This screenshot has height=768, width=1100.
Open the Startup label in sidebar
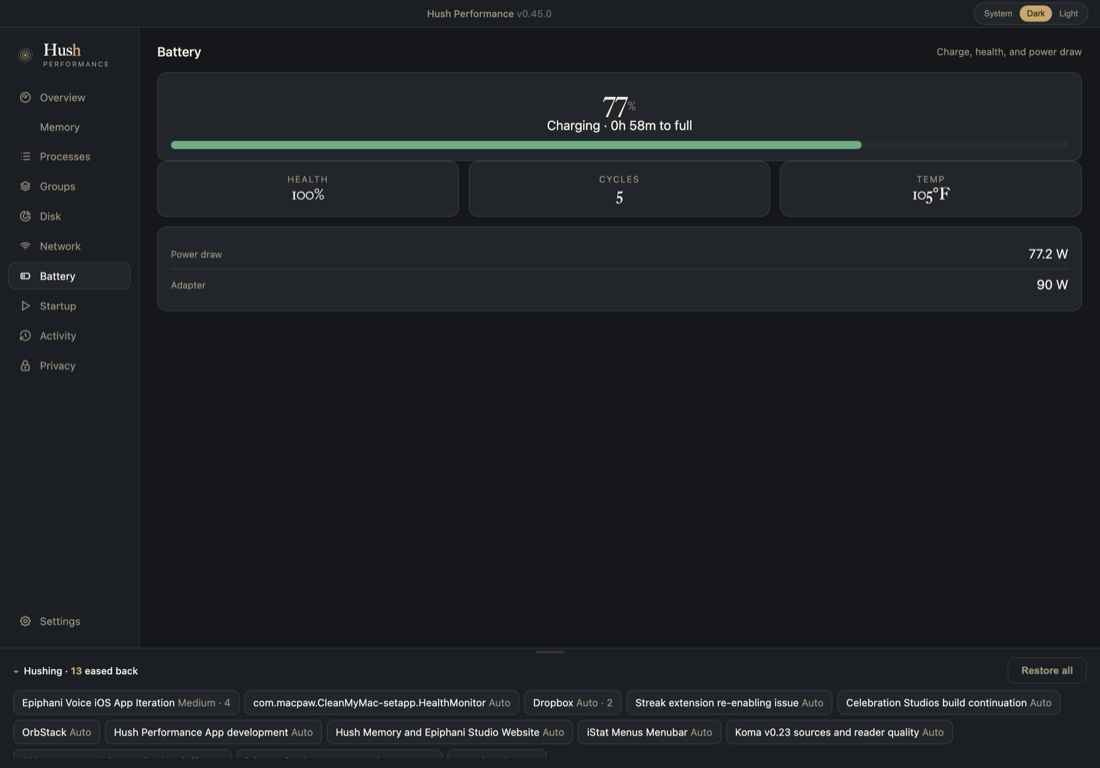[x=58, y=306]
